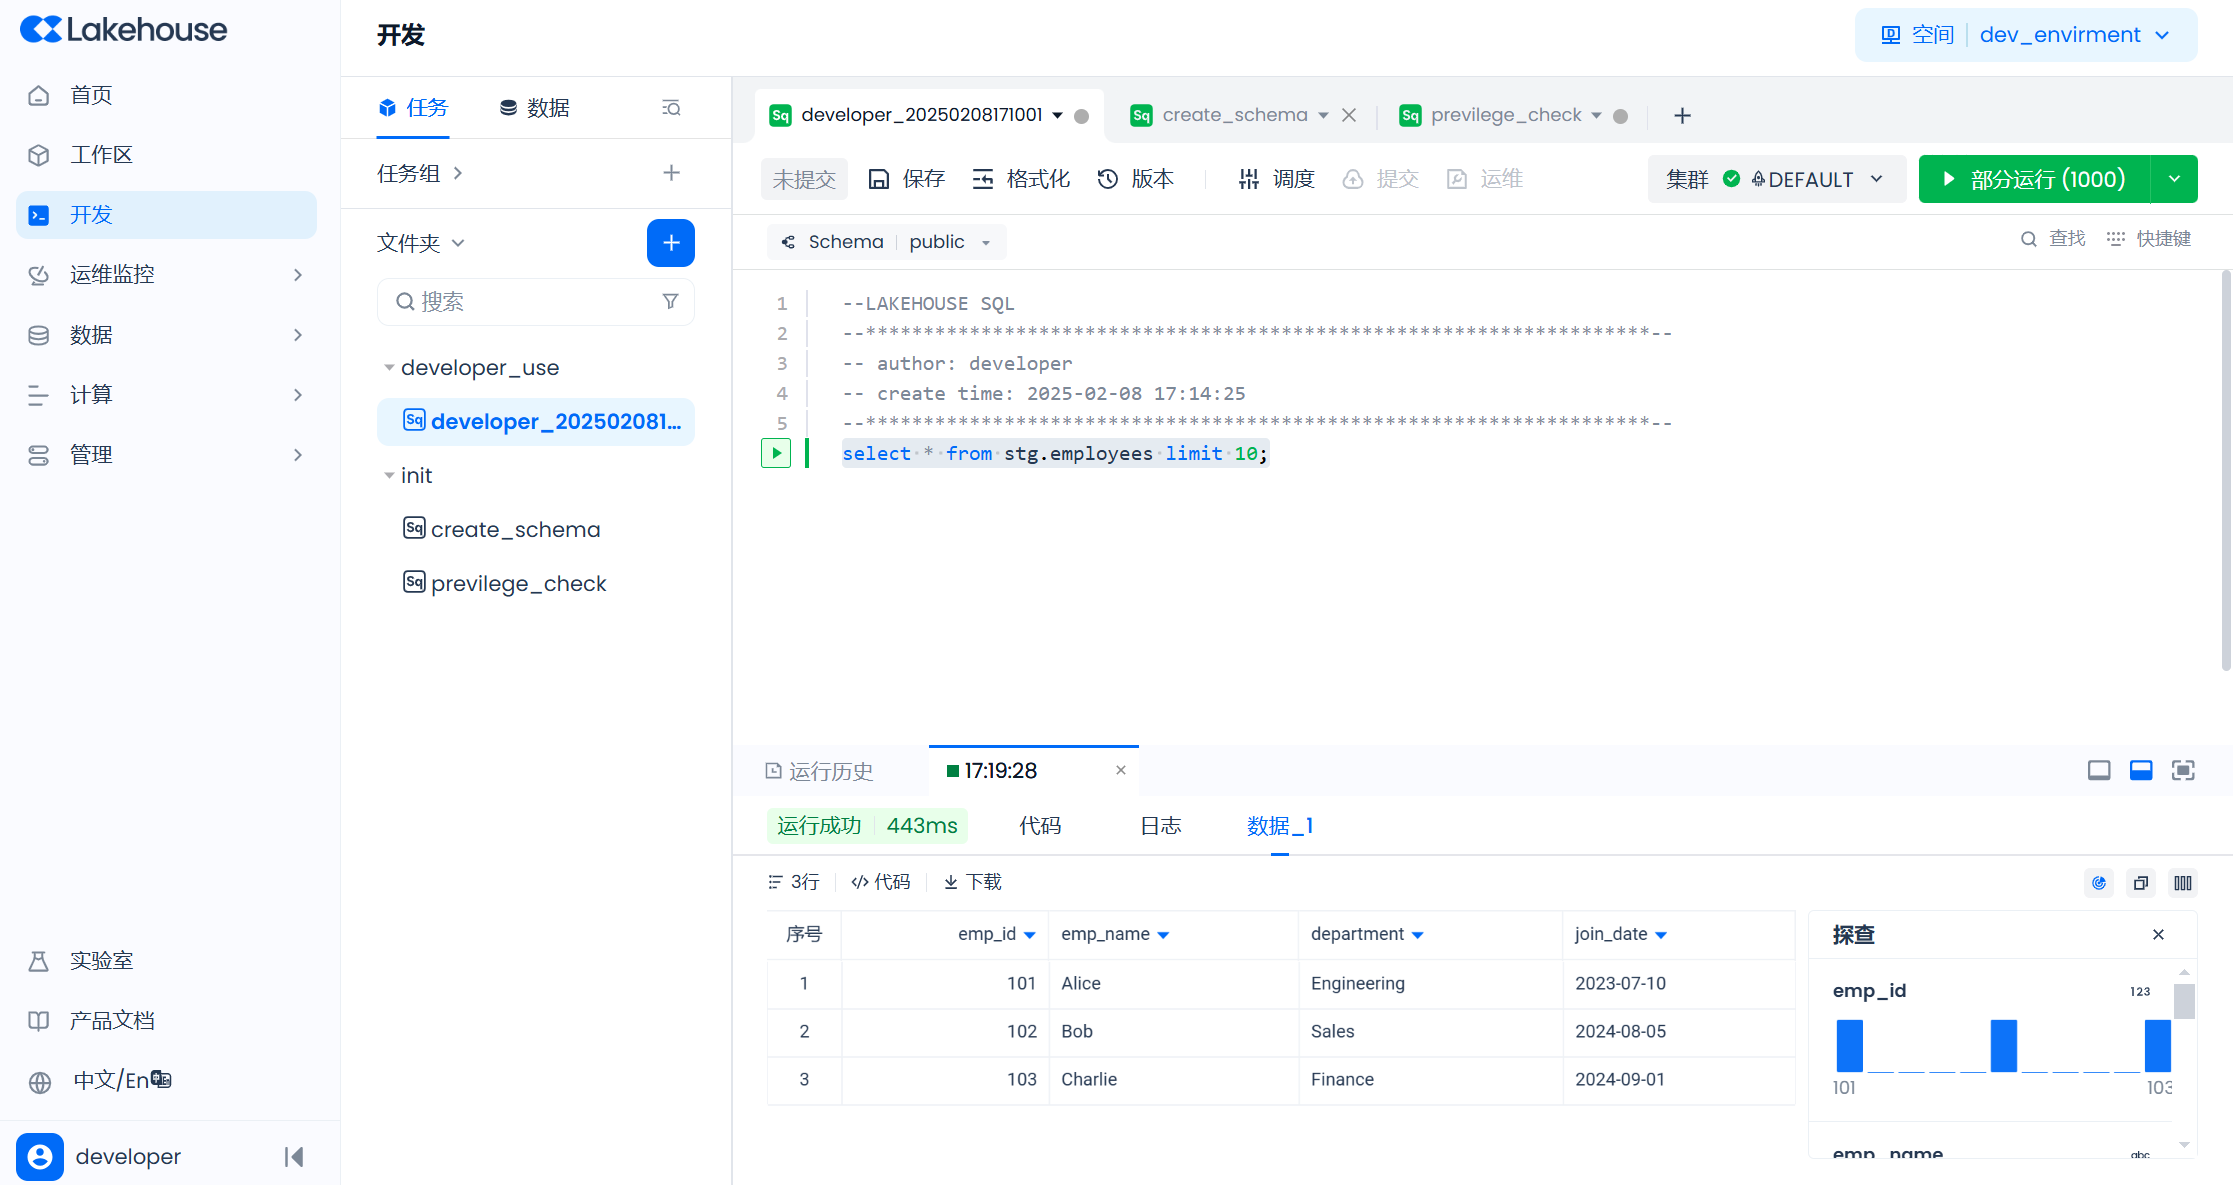2233x1185 pixels.
Task: Click the blue add-new-file plus button
Action: (x=670, y=243)
